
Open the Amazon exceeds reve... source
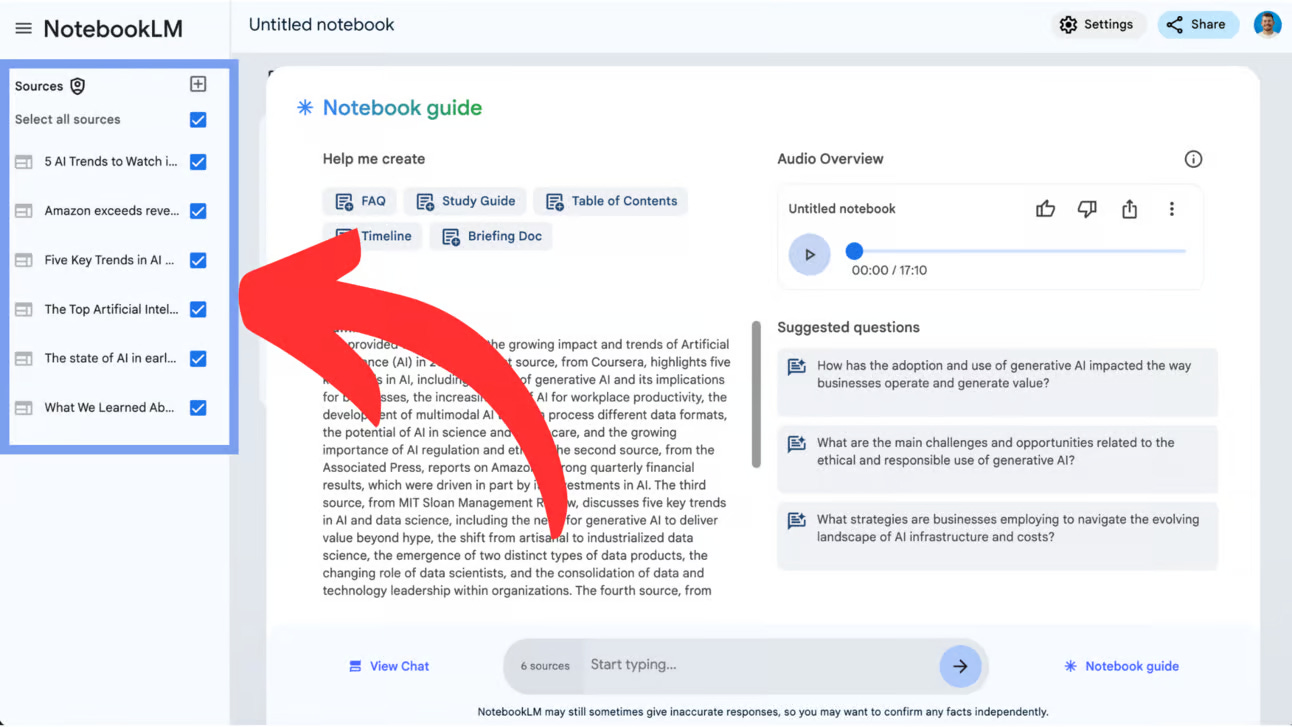[112, 211]
